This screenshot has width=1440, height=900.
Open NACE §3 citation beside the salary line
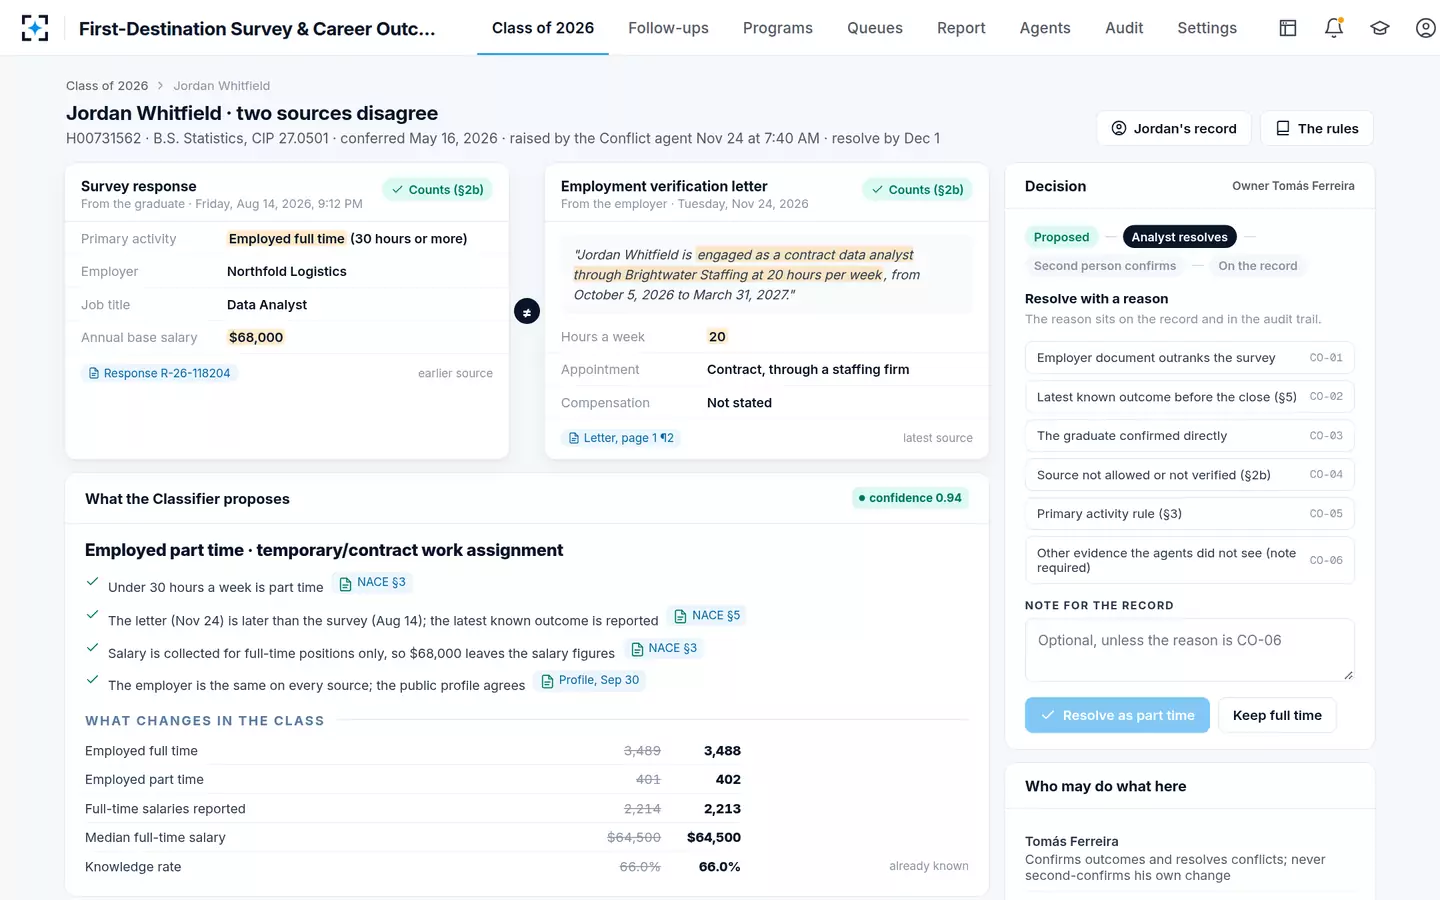[x=663, y=649]
